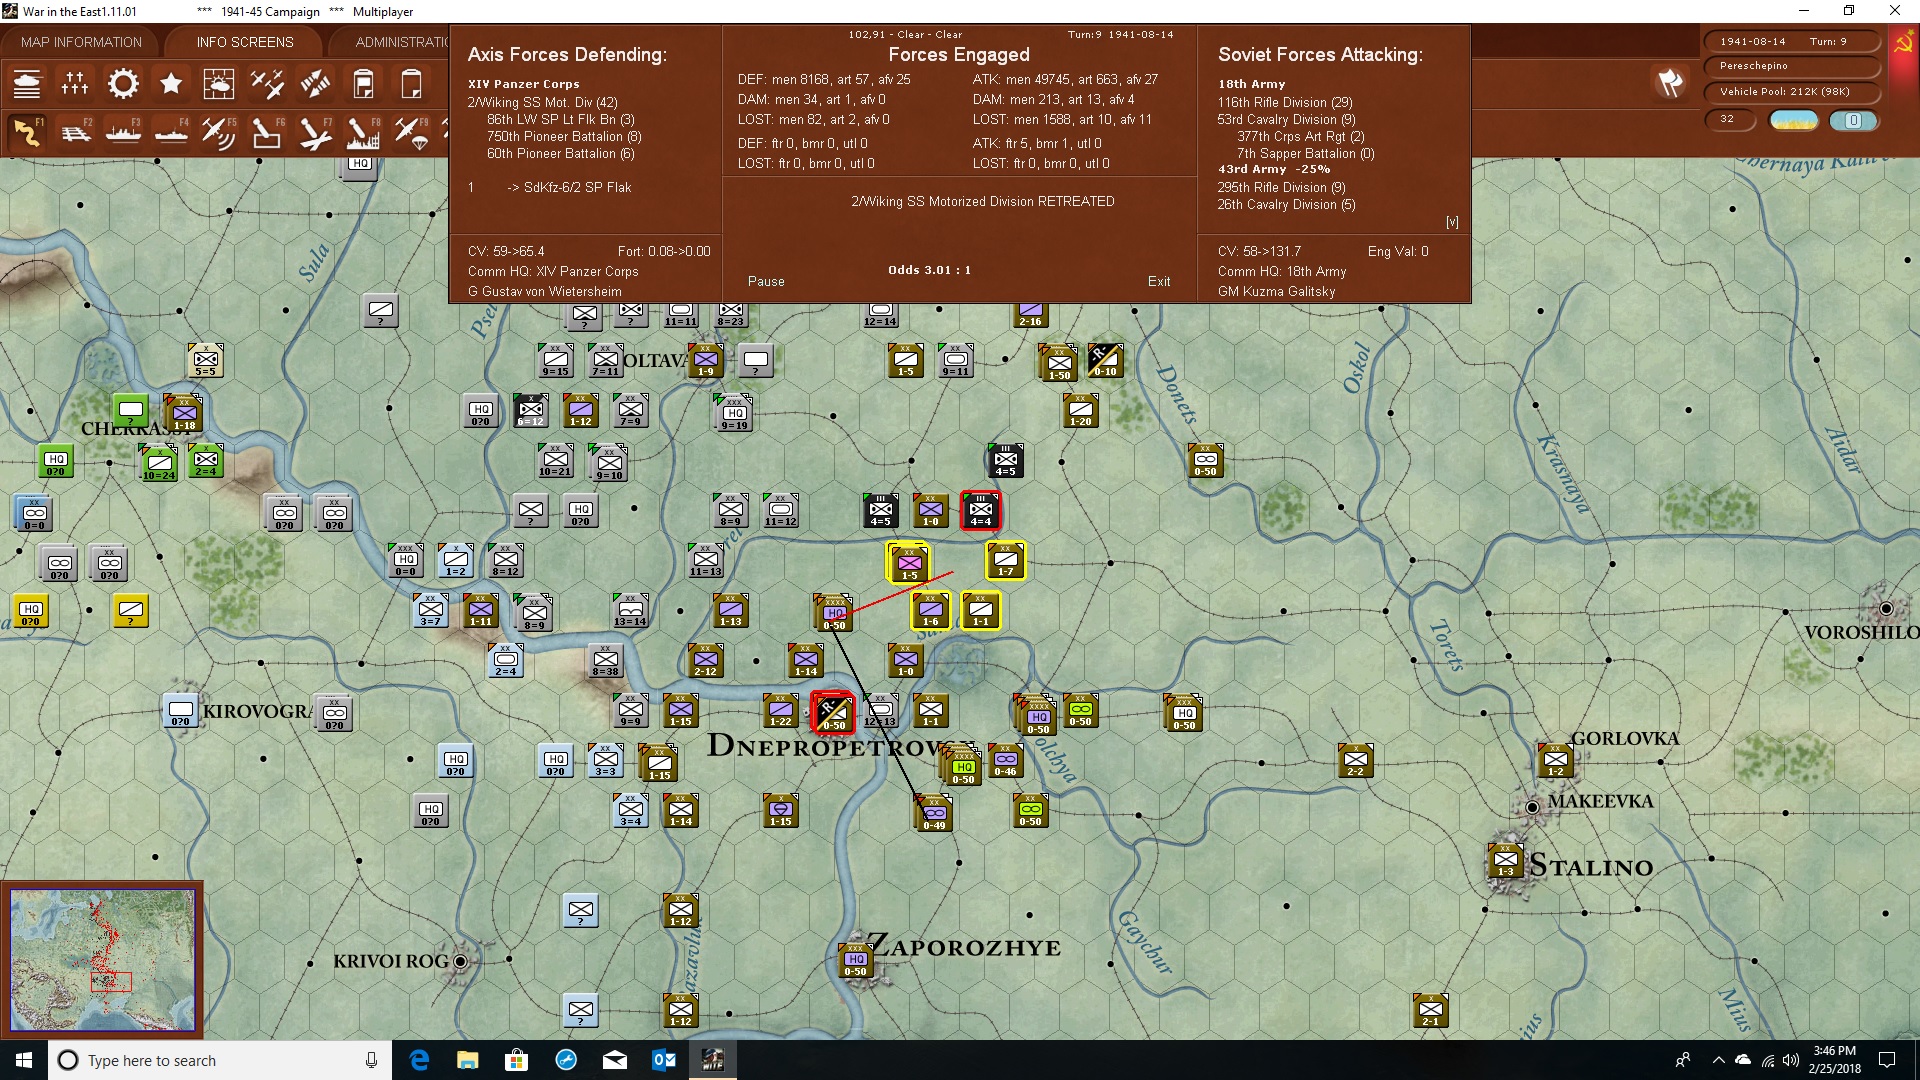Select the red-bordered 0-50 unit at Dnepropetrovsk
1920x1080 pixels.
[x=833, y=712]
